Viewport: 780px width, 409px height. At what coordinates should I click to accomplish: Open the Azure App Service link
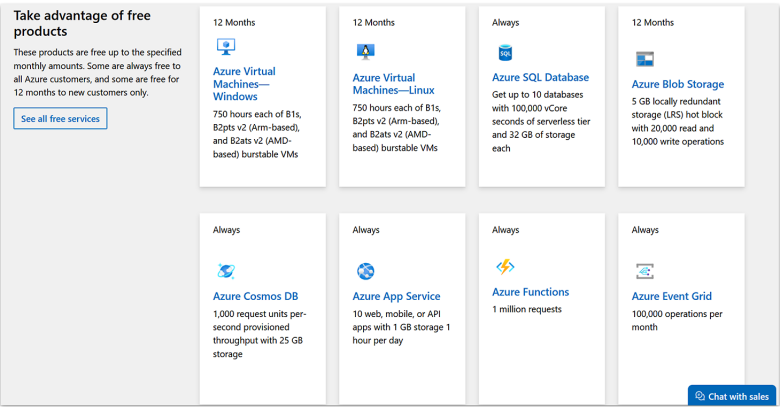[x=396, y=296]
